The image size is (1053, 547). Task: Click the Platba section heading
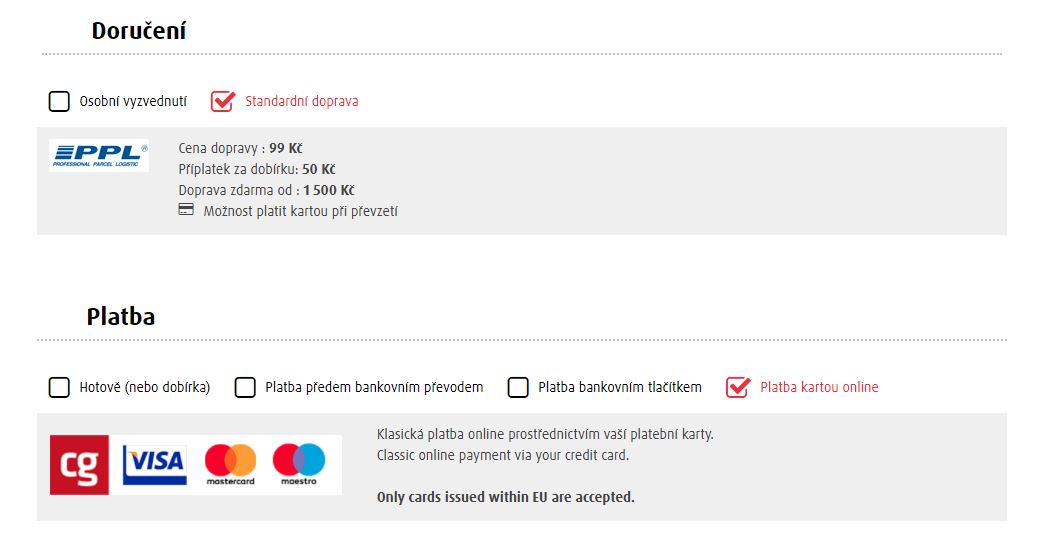121,317
